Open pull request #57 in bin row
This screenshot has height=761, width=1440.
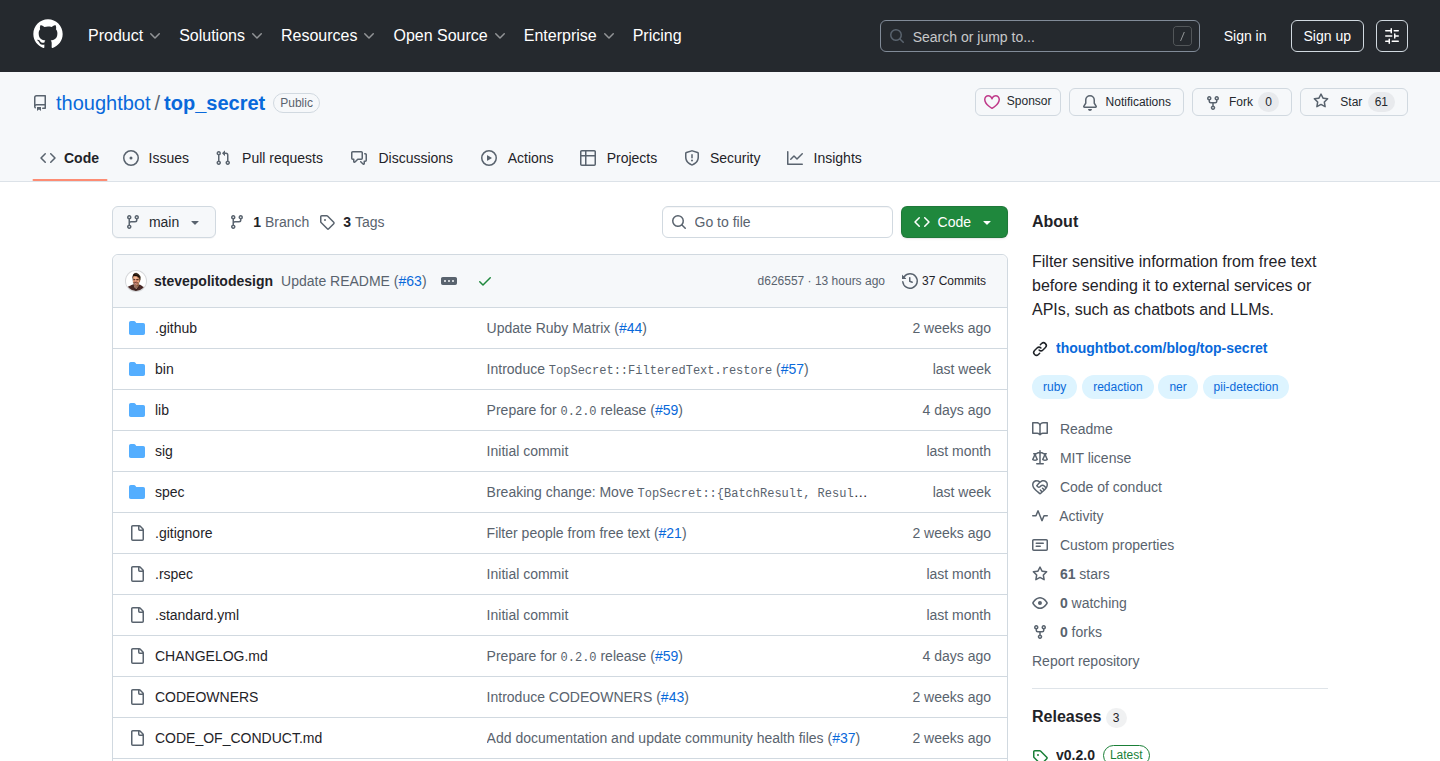tap(792, 369)
